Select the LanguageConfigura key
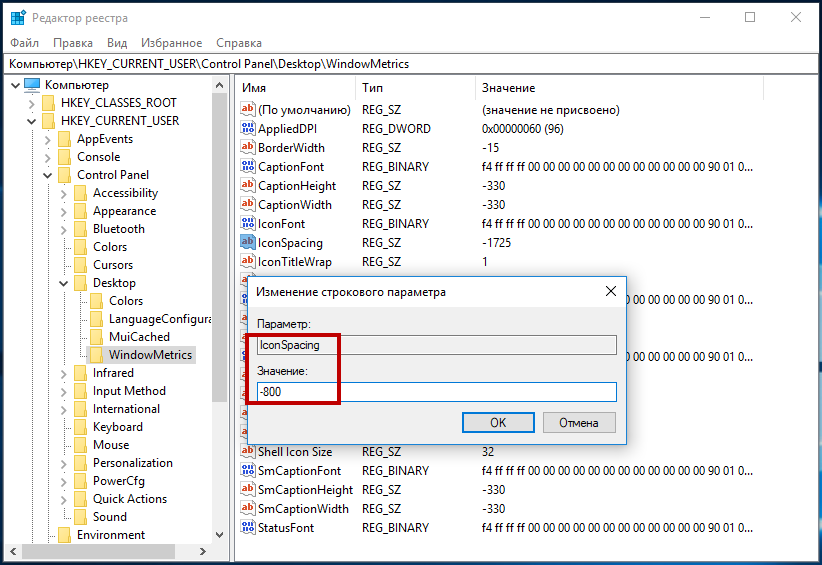Screen dimensions: 822x565 pos(160,319)
